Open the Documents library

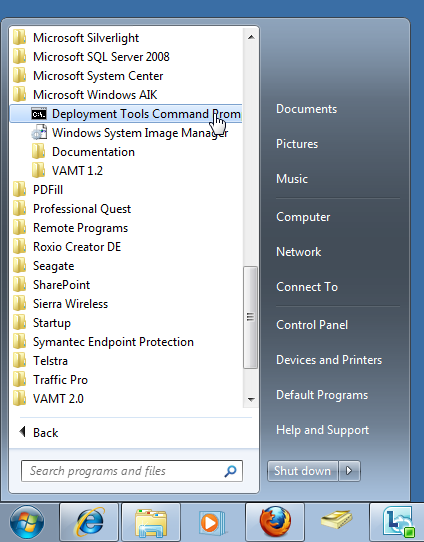[306, 109]
